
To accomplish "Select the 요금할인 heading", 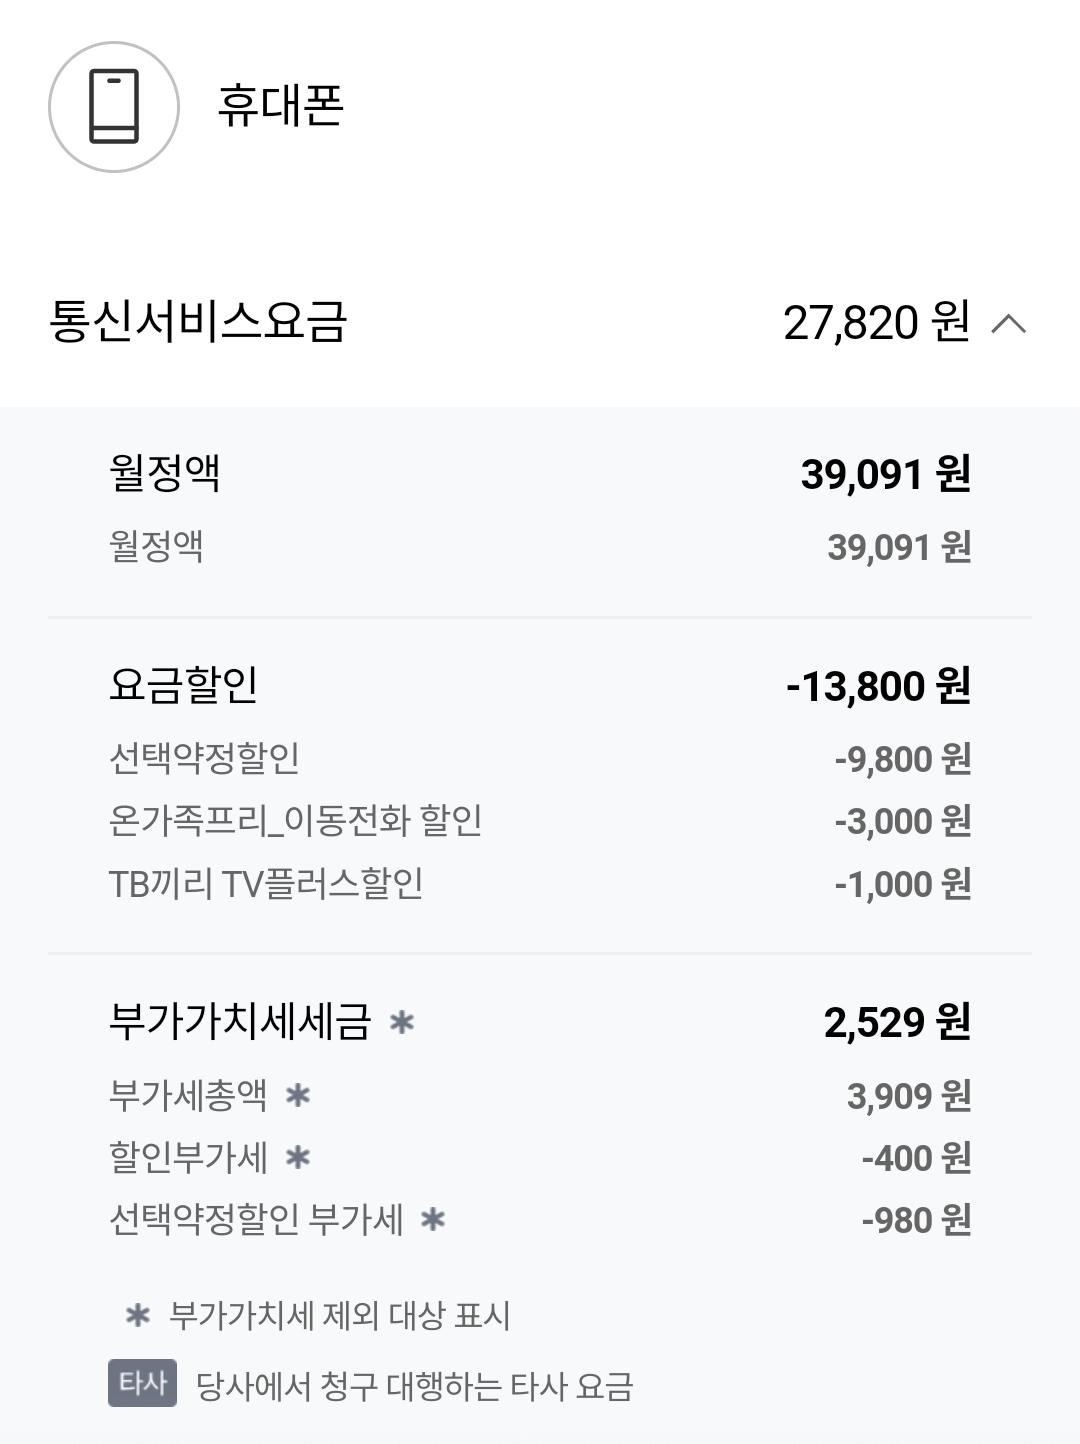I will (x=184, y=686).
